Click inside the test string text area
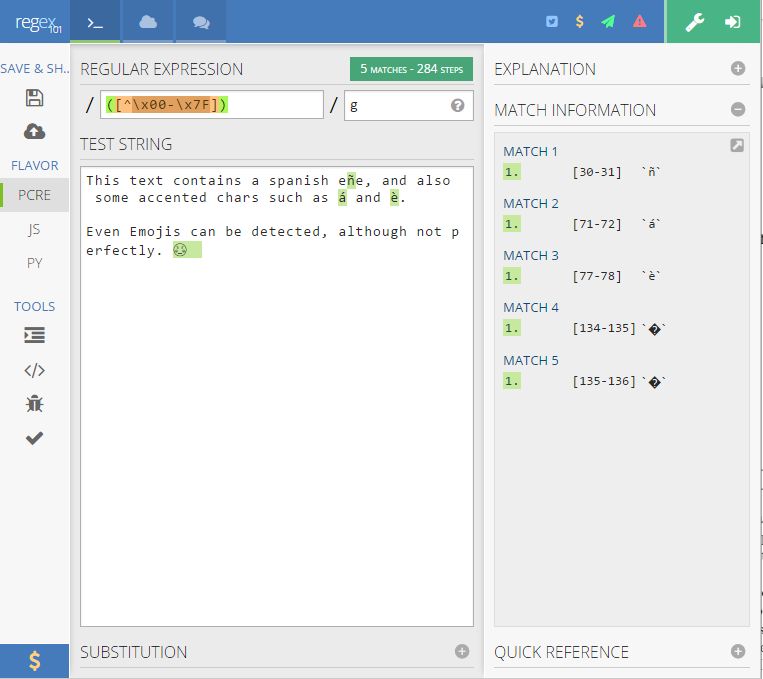The height and width of the screenshot is (679, 763). coord(277,396)
